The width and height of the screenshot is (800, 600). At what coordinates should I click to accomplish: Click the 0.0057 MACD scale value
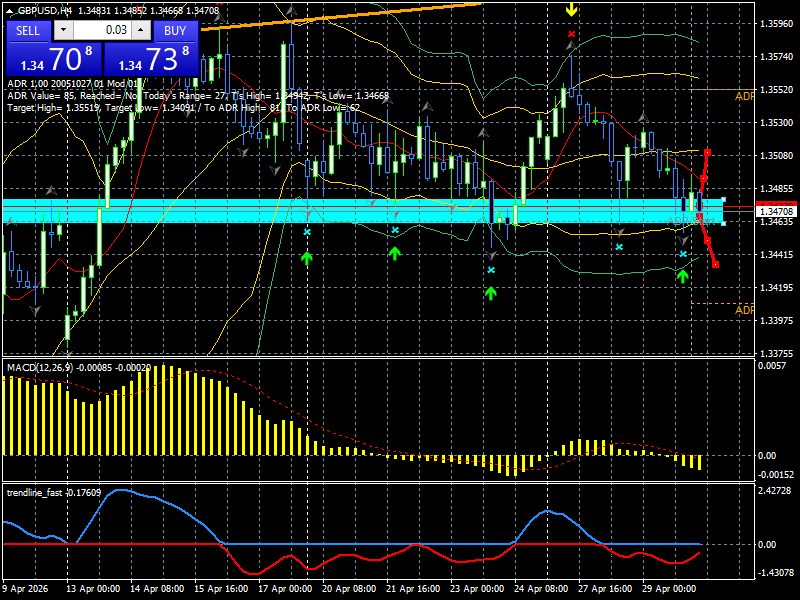pos(772,365)
